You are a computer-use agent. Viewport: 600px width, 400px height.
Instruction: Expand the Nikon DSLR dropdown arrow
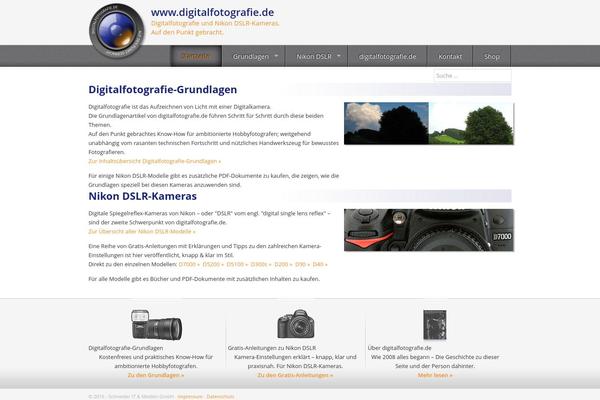click(x=339, y=56)
